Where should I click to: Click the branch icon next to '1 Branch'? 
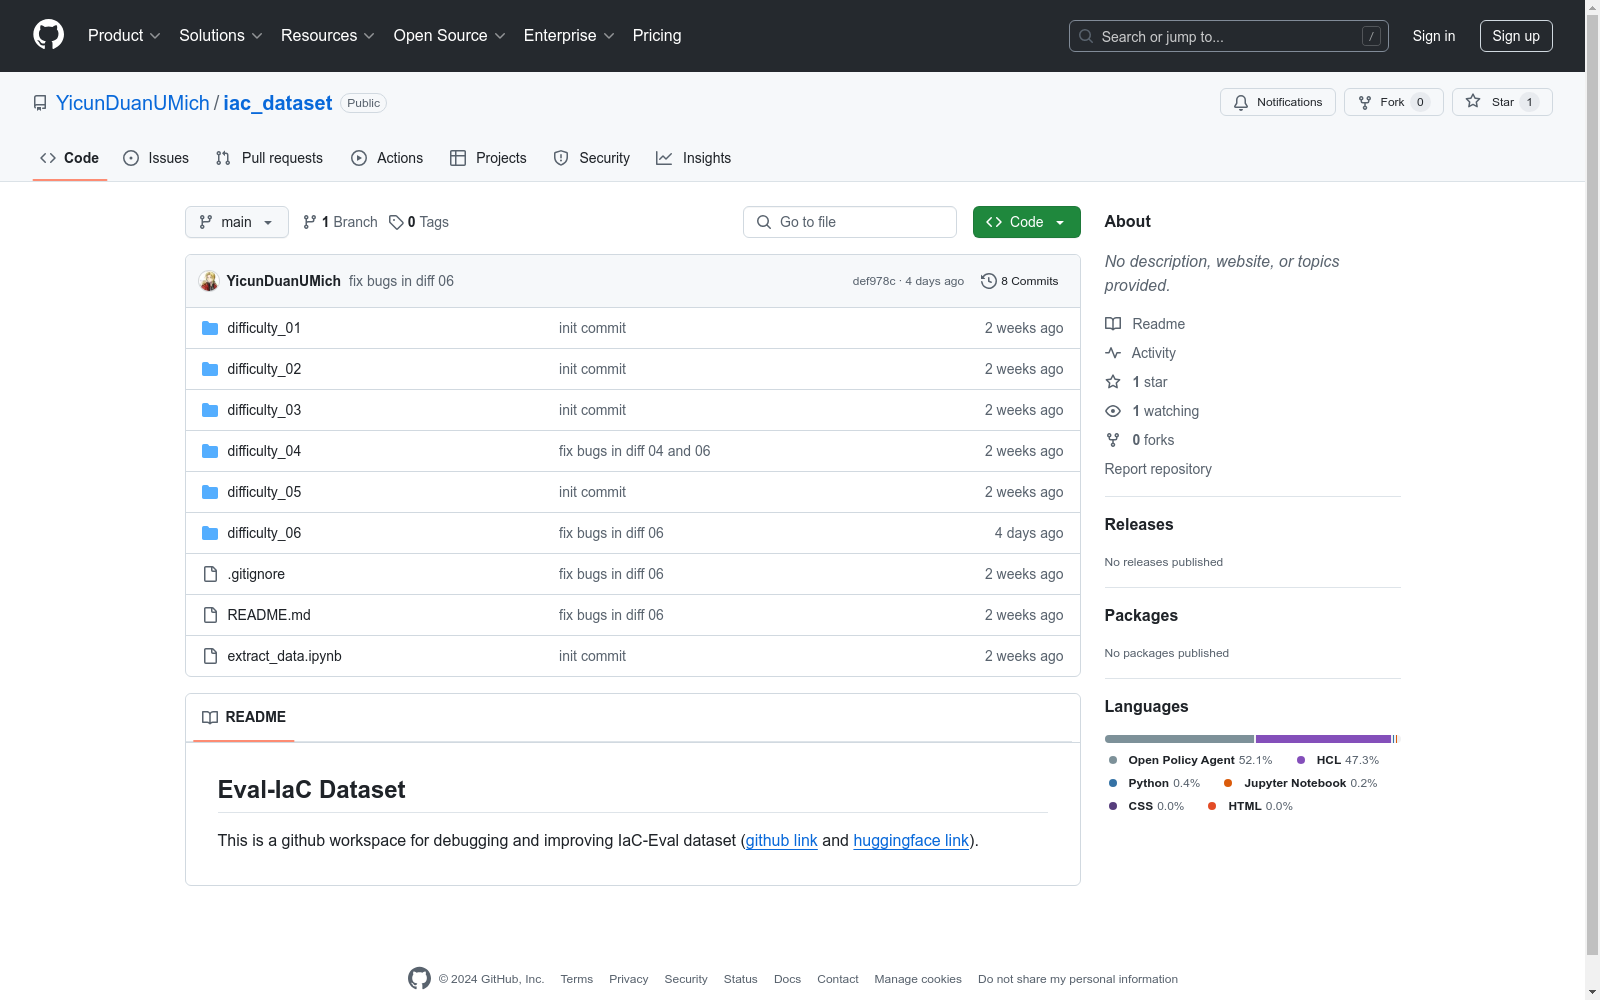pos(310,222)
